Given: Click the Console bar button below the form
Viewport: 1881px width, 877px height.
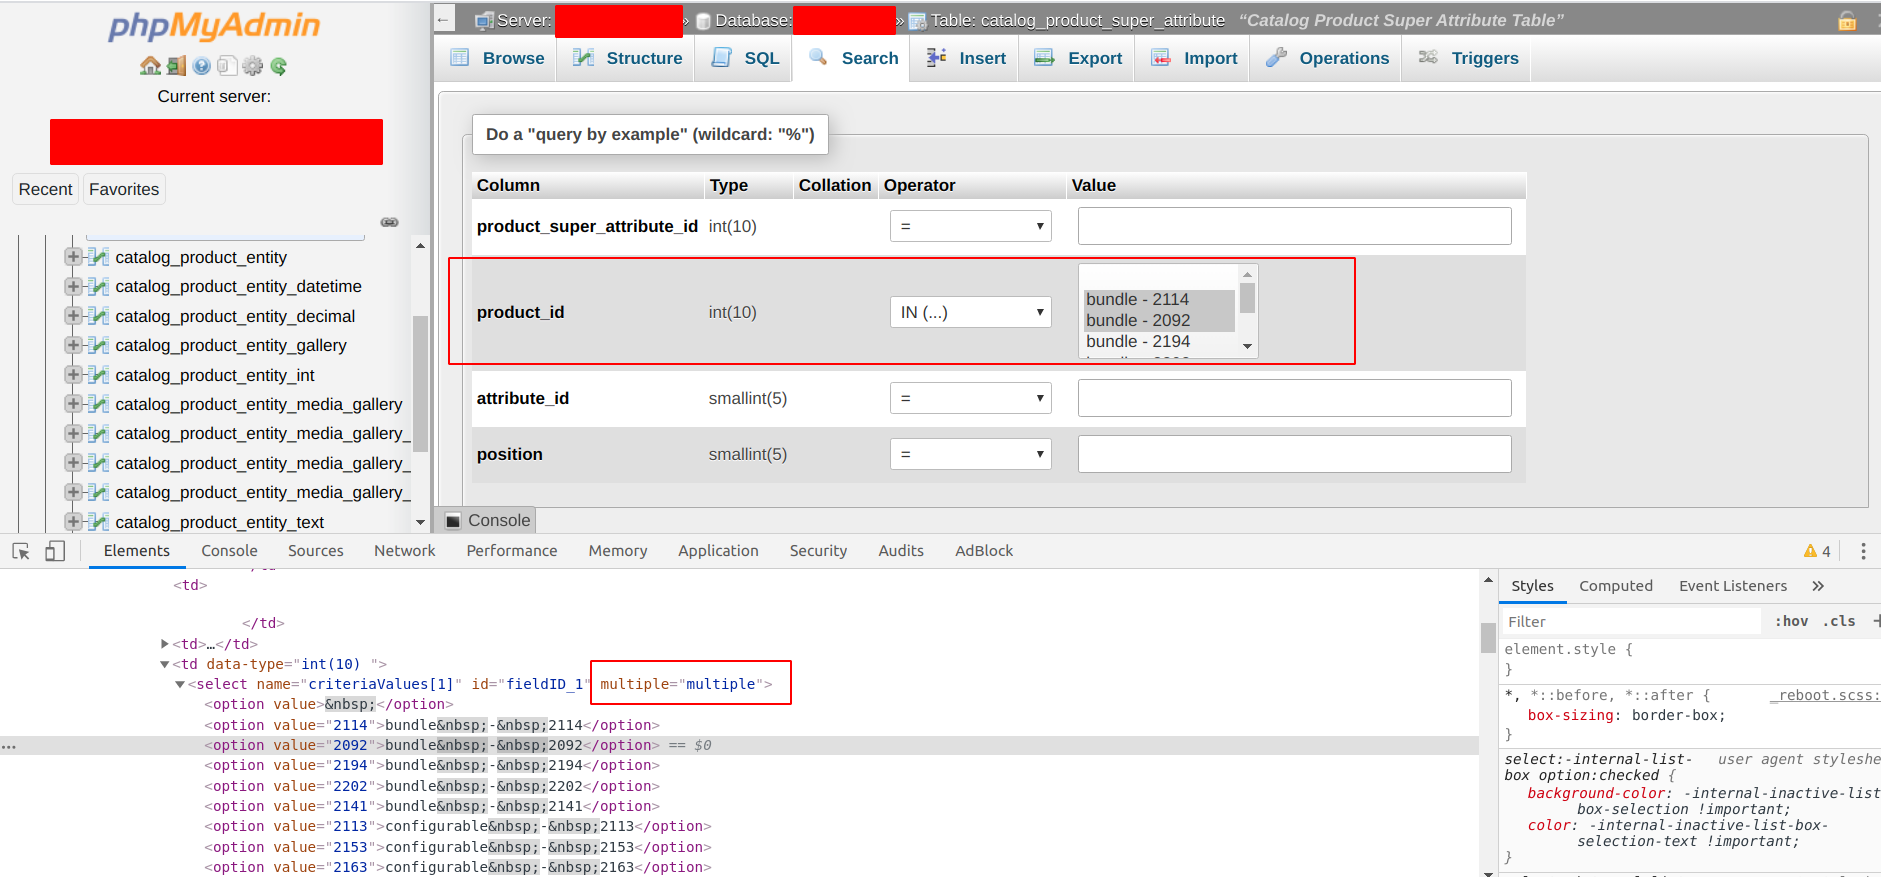Looking at the screenshot, I should 487,520.
